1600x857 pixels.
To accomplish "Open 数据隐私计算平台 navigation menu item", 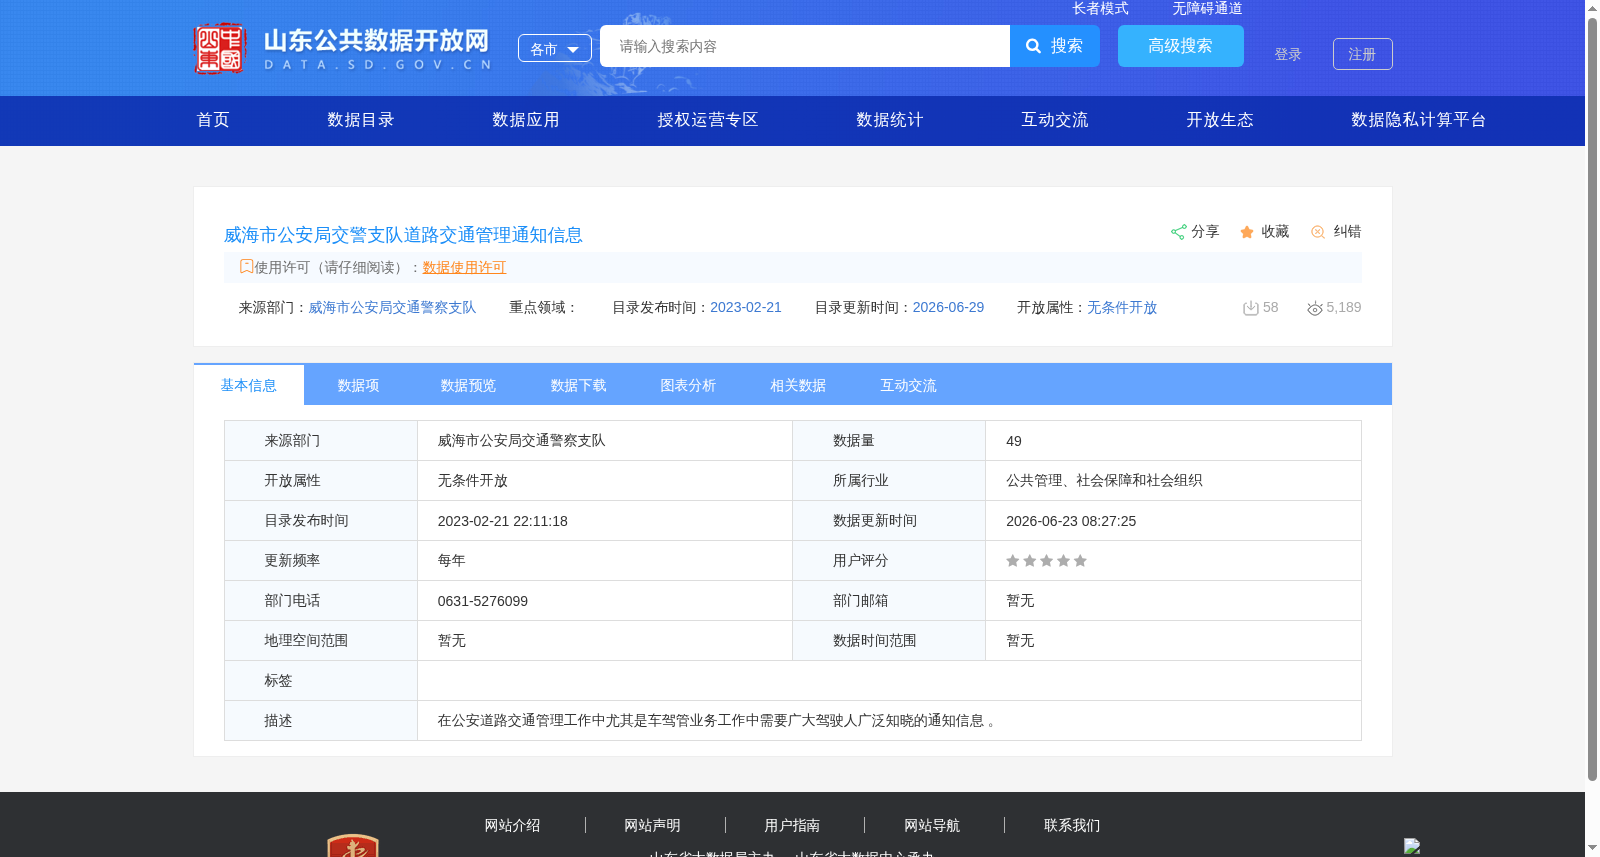I will [x=1419, y=120].
